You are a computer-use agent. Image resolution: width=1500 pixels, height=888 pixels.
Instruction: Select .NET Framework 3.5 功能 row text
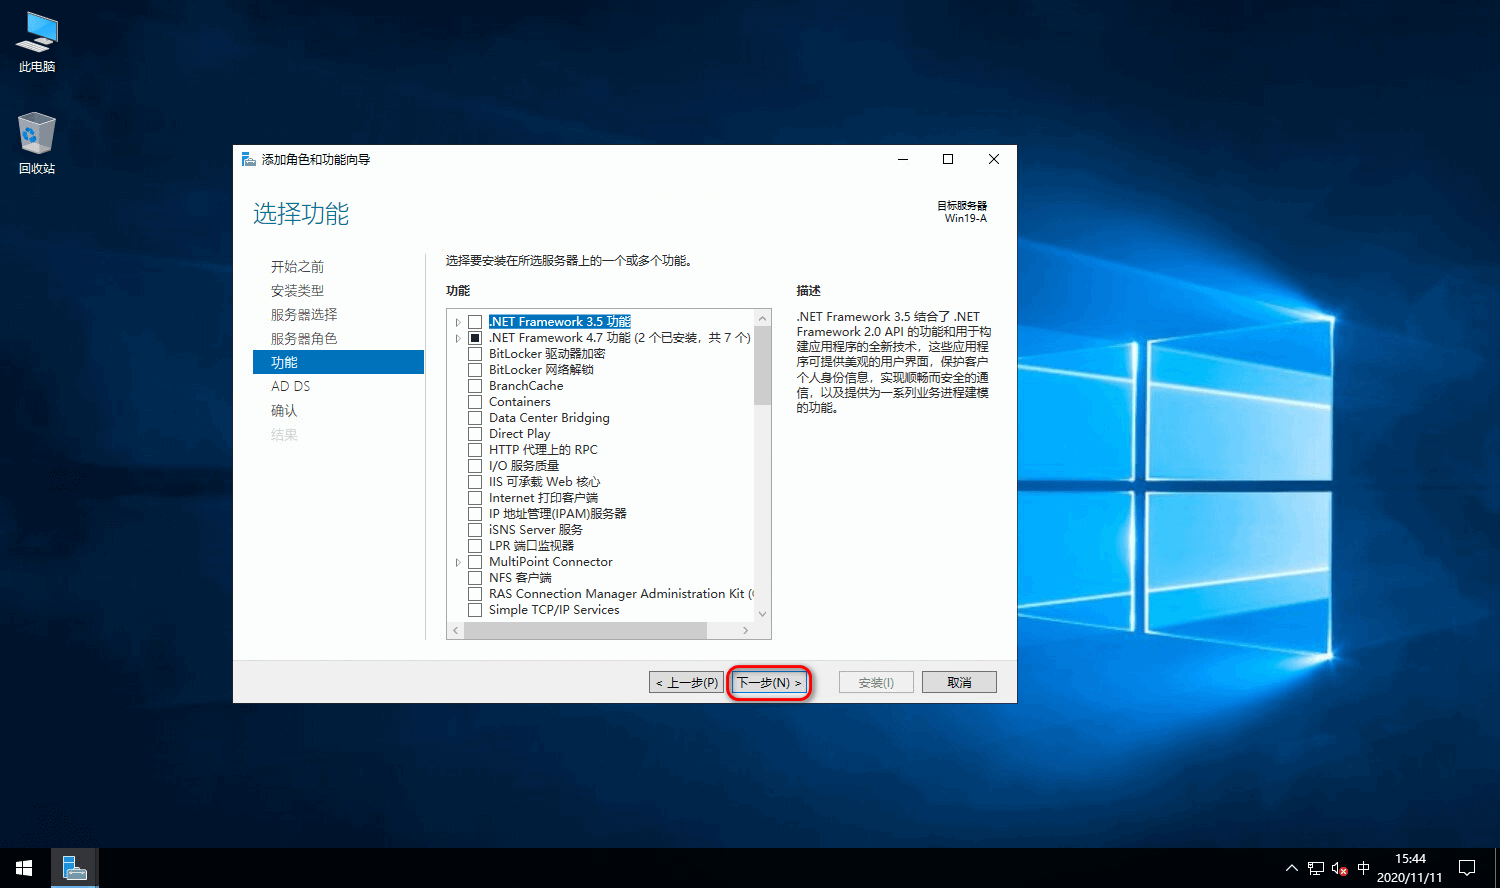pos(560,322)
